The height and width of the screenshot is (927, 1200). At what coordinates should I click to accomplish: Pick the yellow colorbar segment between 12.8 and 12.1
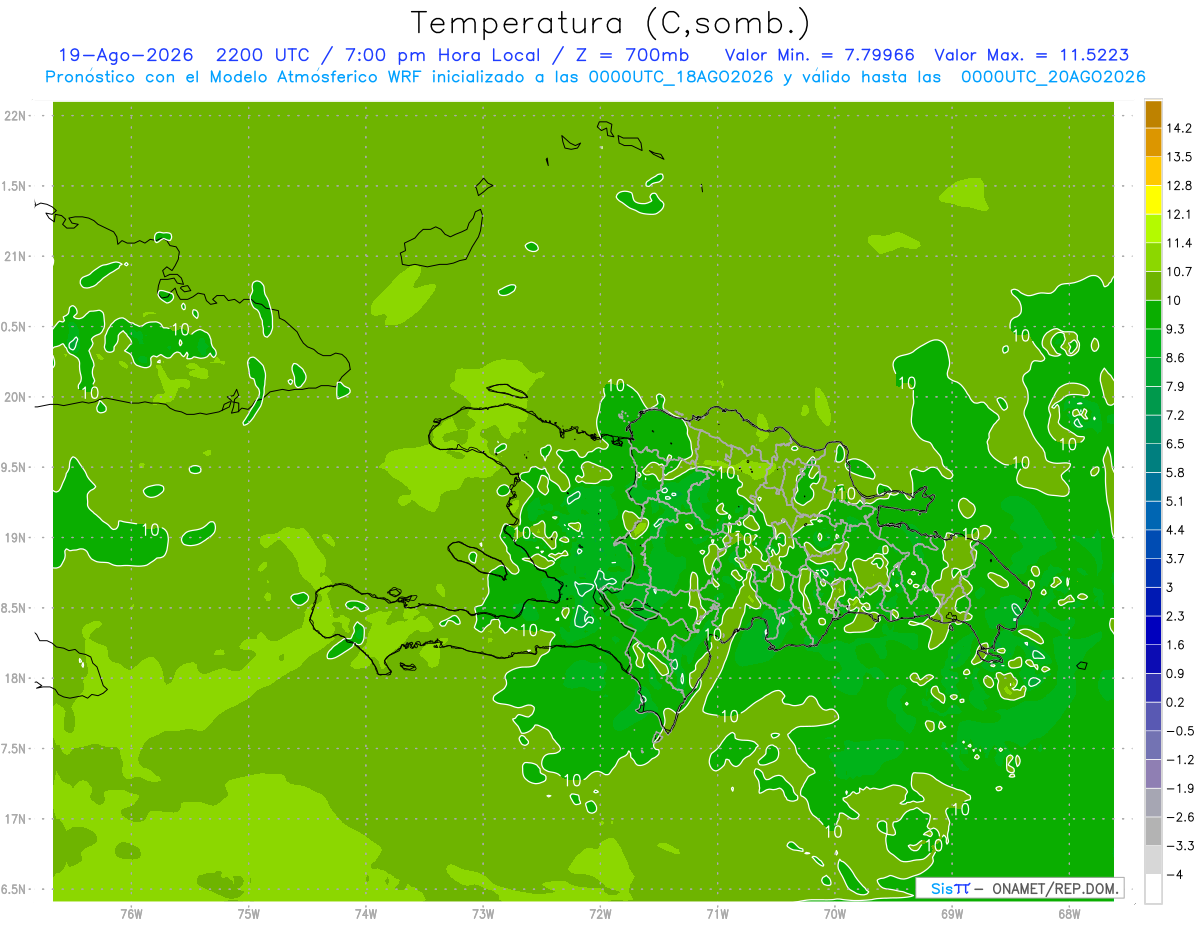tap(1153, 200)
